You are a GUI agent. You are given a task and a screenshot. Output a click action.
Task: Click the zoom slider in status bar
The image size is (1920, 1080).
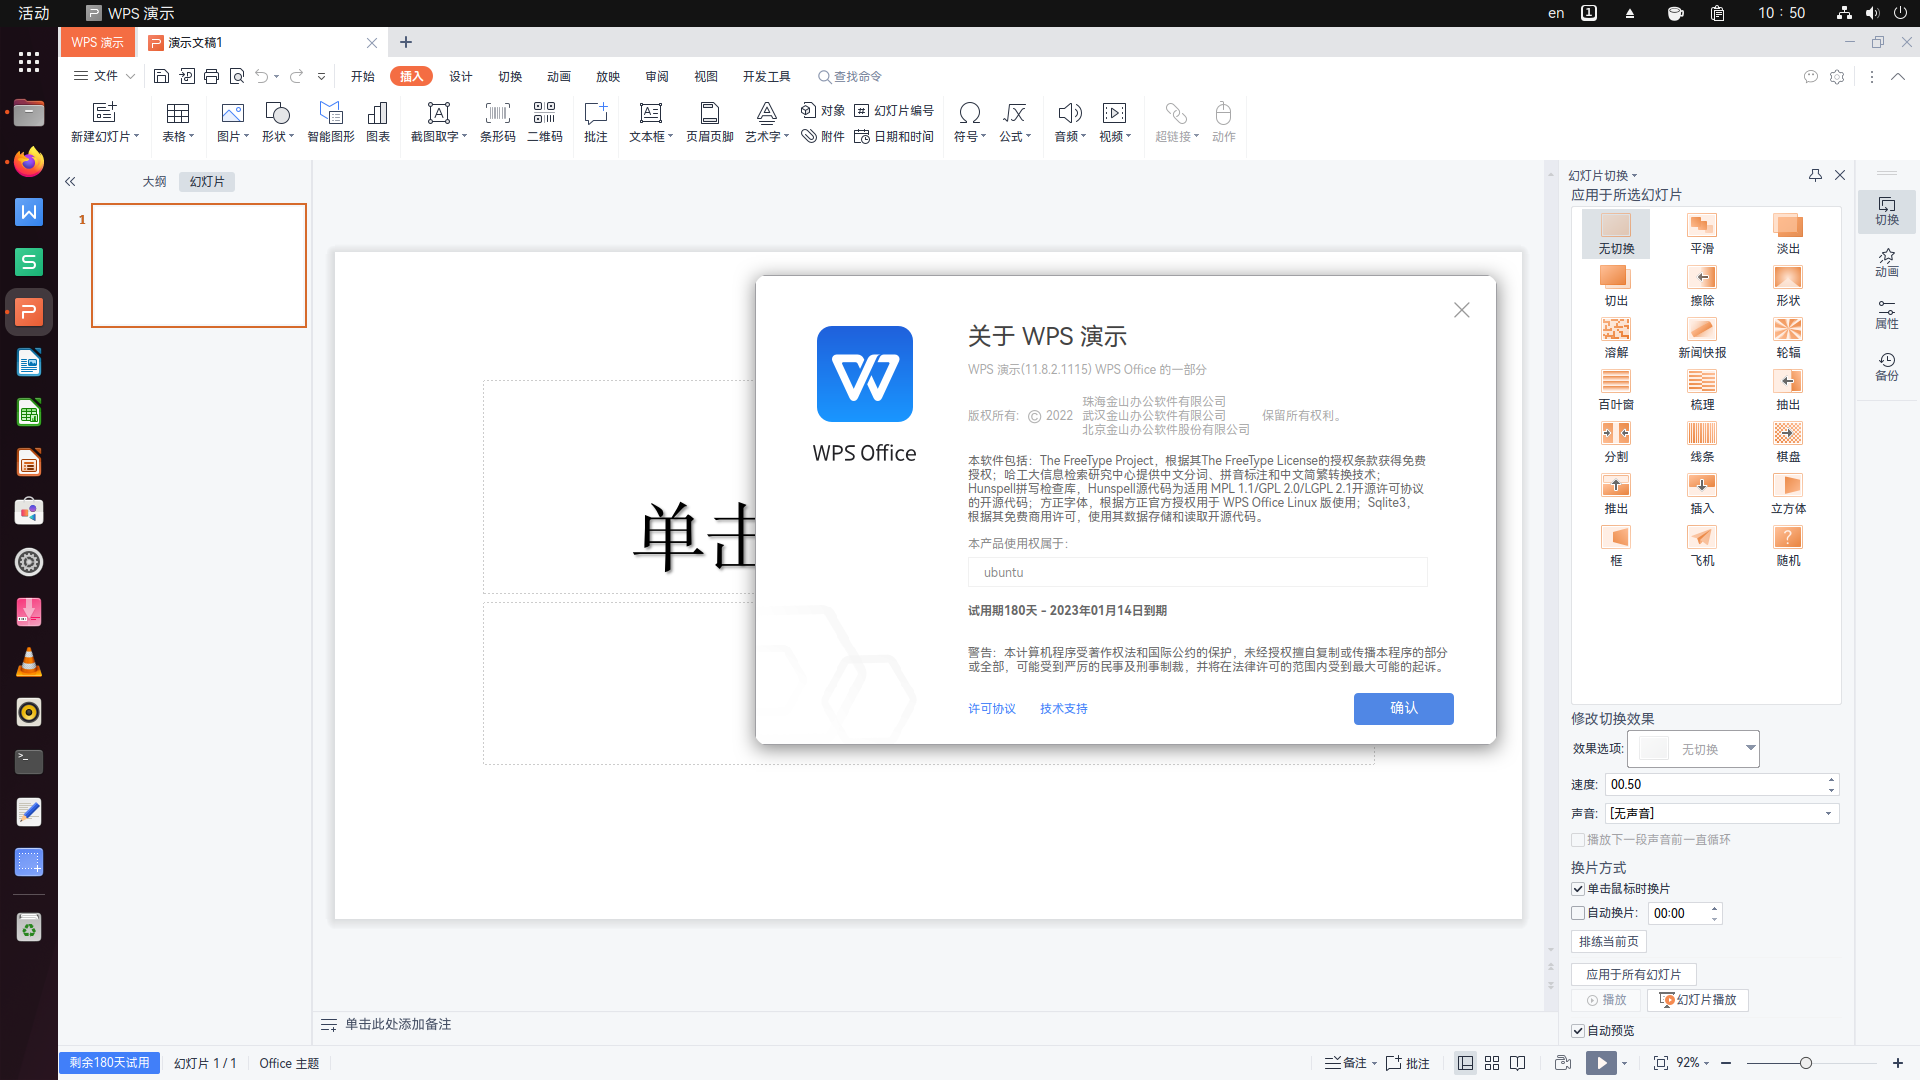point(1812,1063)
